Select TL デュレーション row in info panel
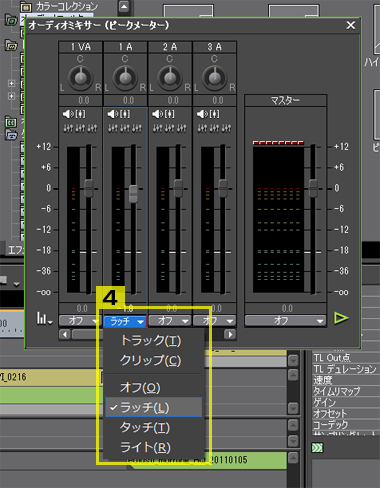380x488 pixels. coord(346,369)
